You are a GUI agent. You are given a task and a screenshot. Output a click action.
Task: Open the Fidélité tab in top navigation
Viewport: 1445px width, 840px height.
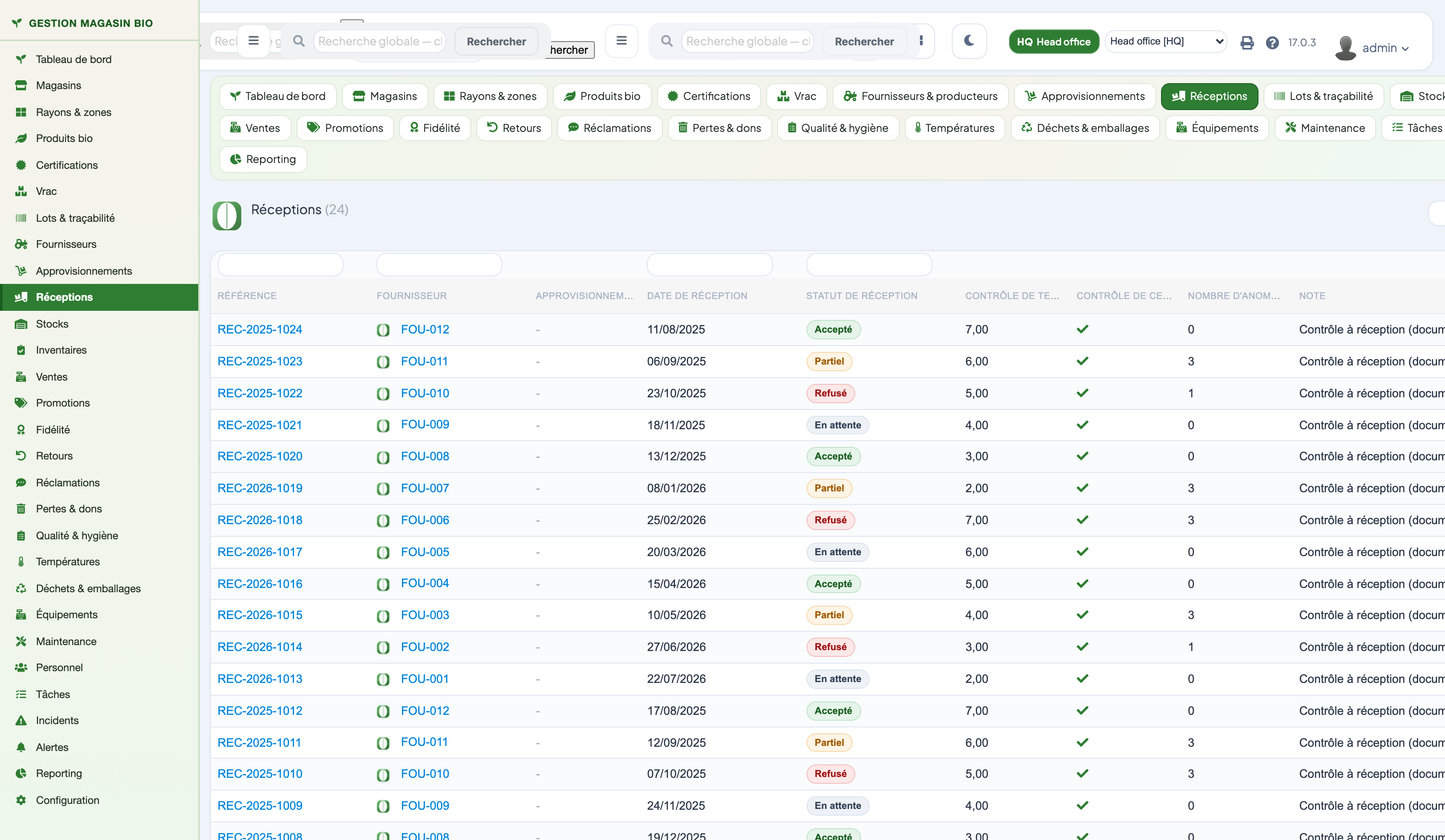[435, 128]
